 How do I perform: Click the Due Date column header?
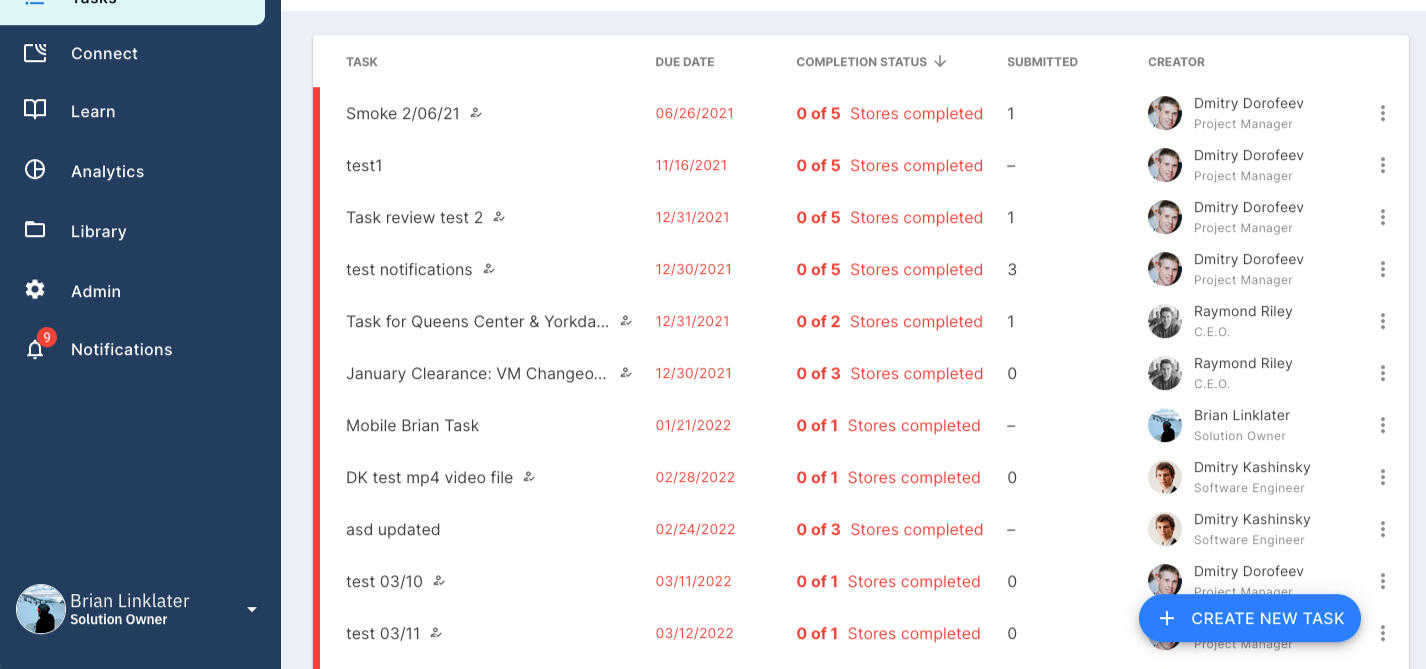pyautogui.click(x=684, y=62)
